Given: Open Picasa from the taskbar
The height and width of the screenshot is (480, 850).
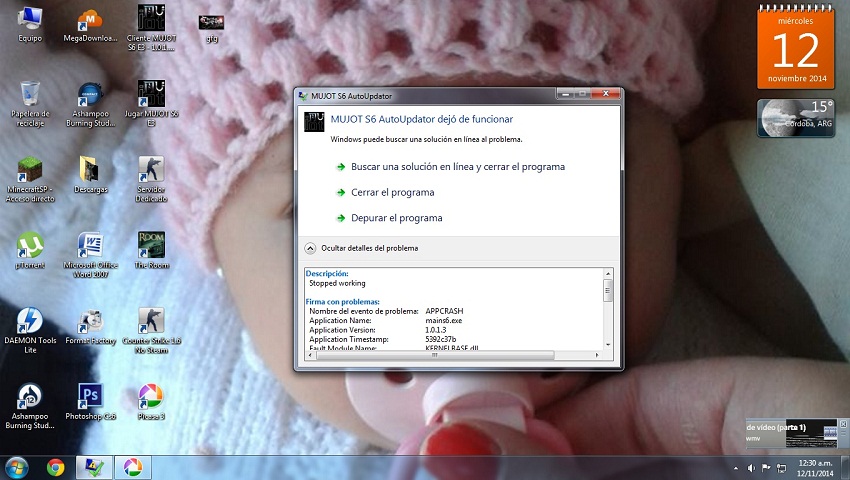Looking at the screenshot, I should point(131,467).
